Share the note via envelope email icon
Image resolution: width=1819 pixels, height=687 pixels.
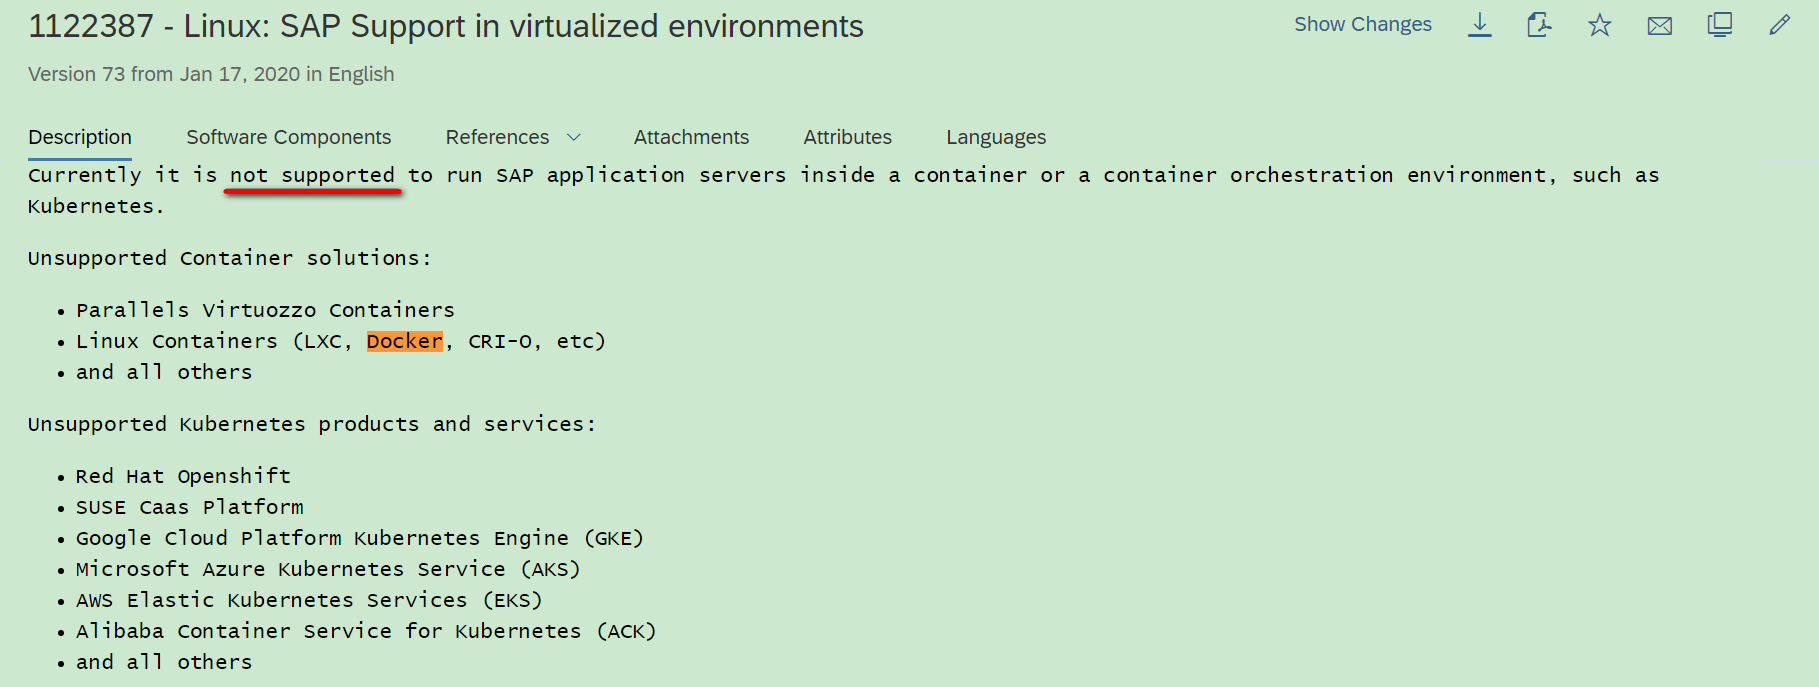click(1660, 26)
